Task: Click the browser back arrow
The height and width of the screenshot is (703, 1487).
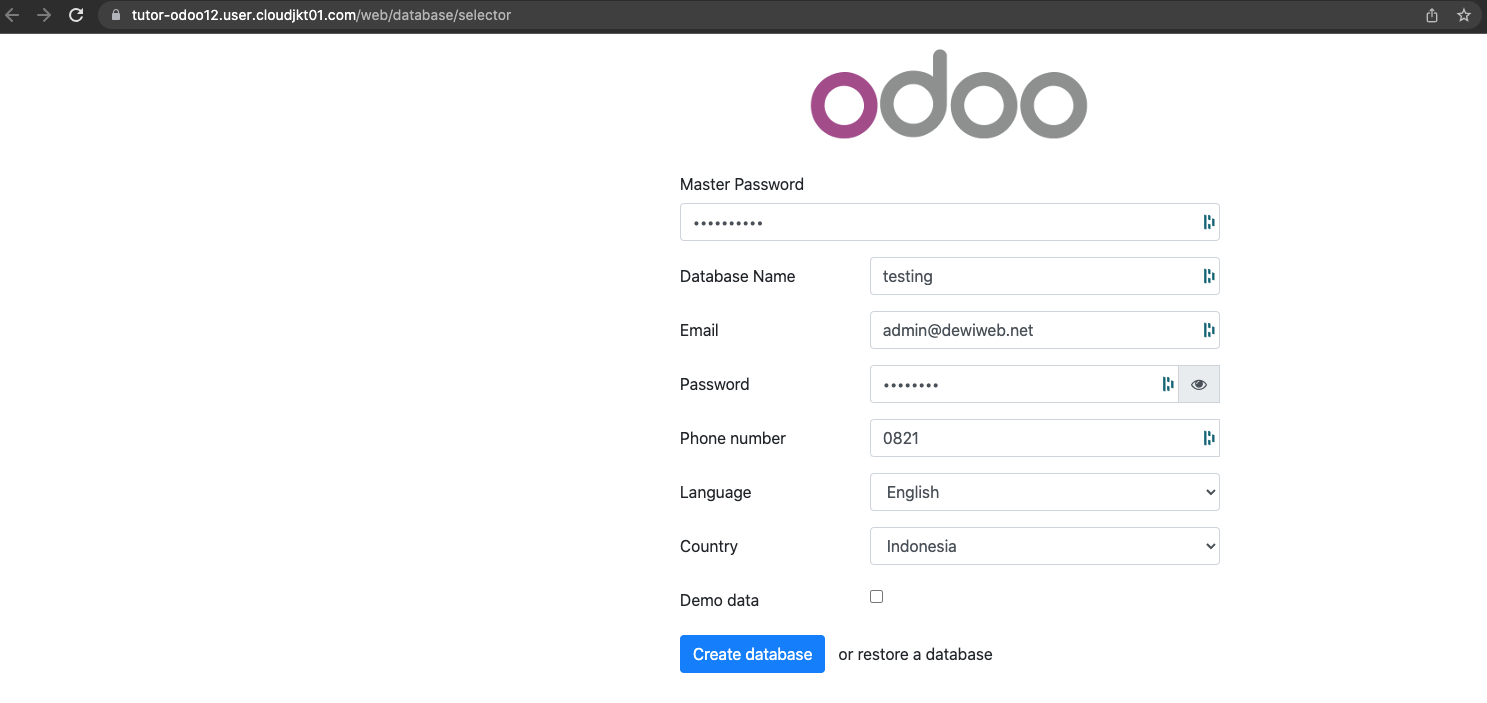Action: pyautogui.click(x=13, y=15)
